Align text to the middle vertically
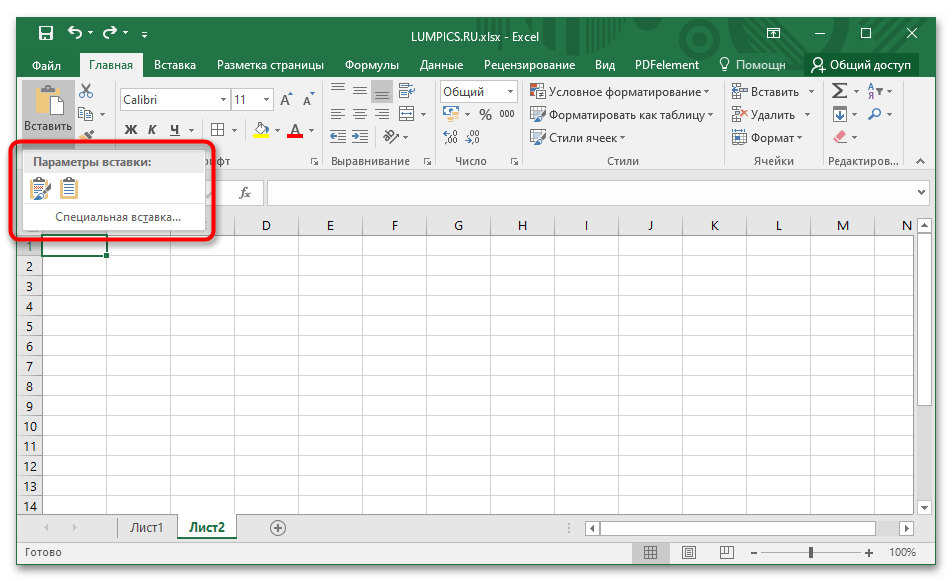This screenshot has width=952, height=581. pos(360,90)
